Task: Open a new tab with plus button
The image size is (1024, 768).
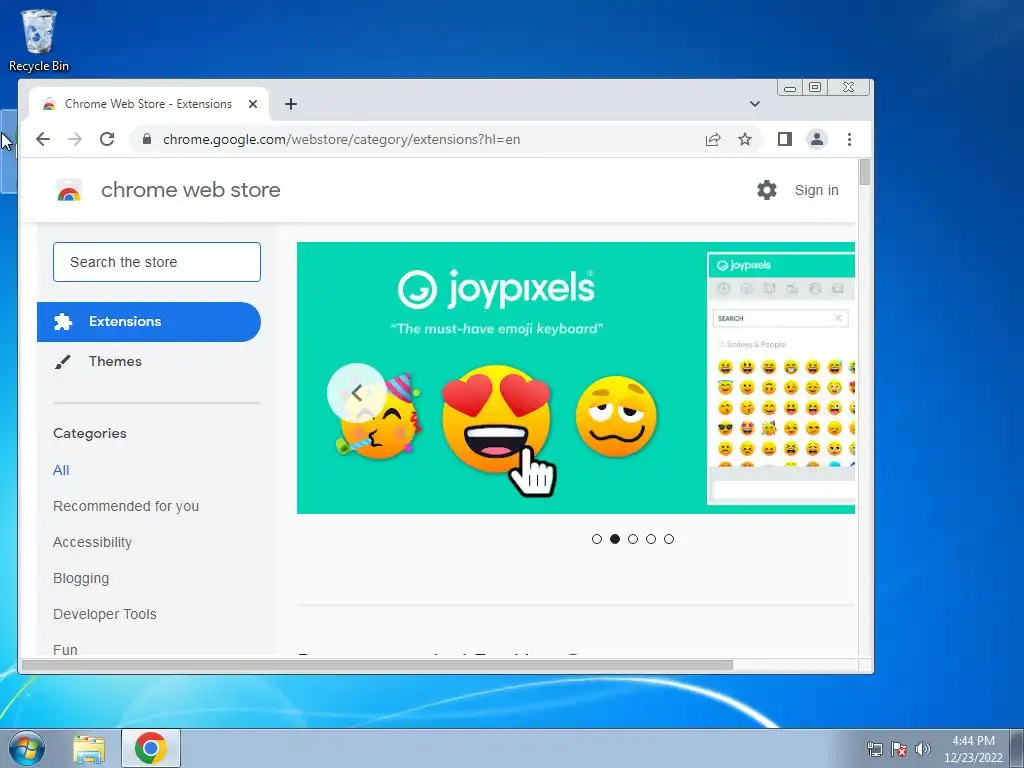Action: 291,104
